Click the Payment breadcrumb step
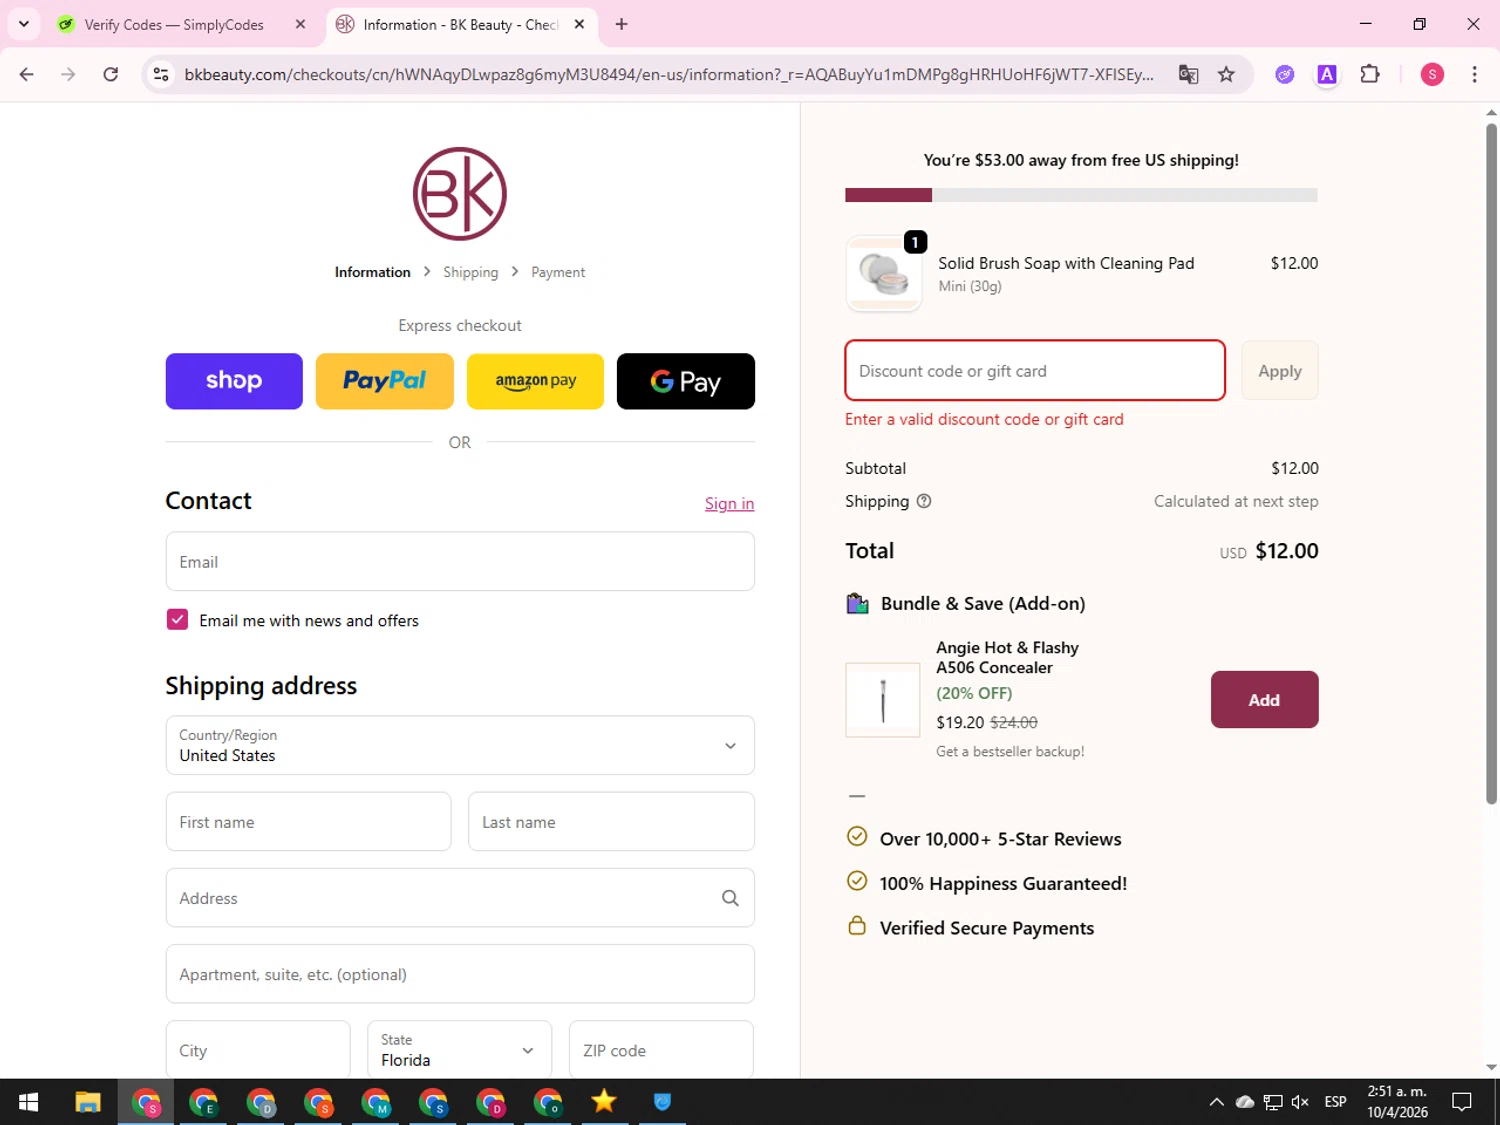The height and width of the screenshot is (1125, 1500). pos(558,272)
